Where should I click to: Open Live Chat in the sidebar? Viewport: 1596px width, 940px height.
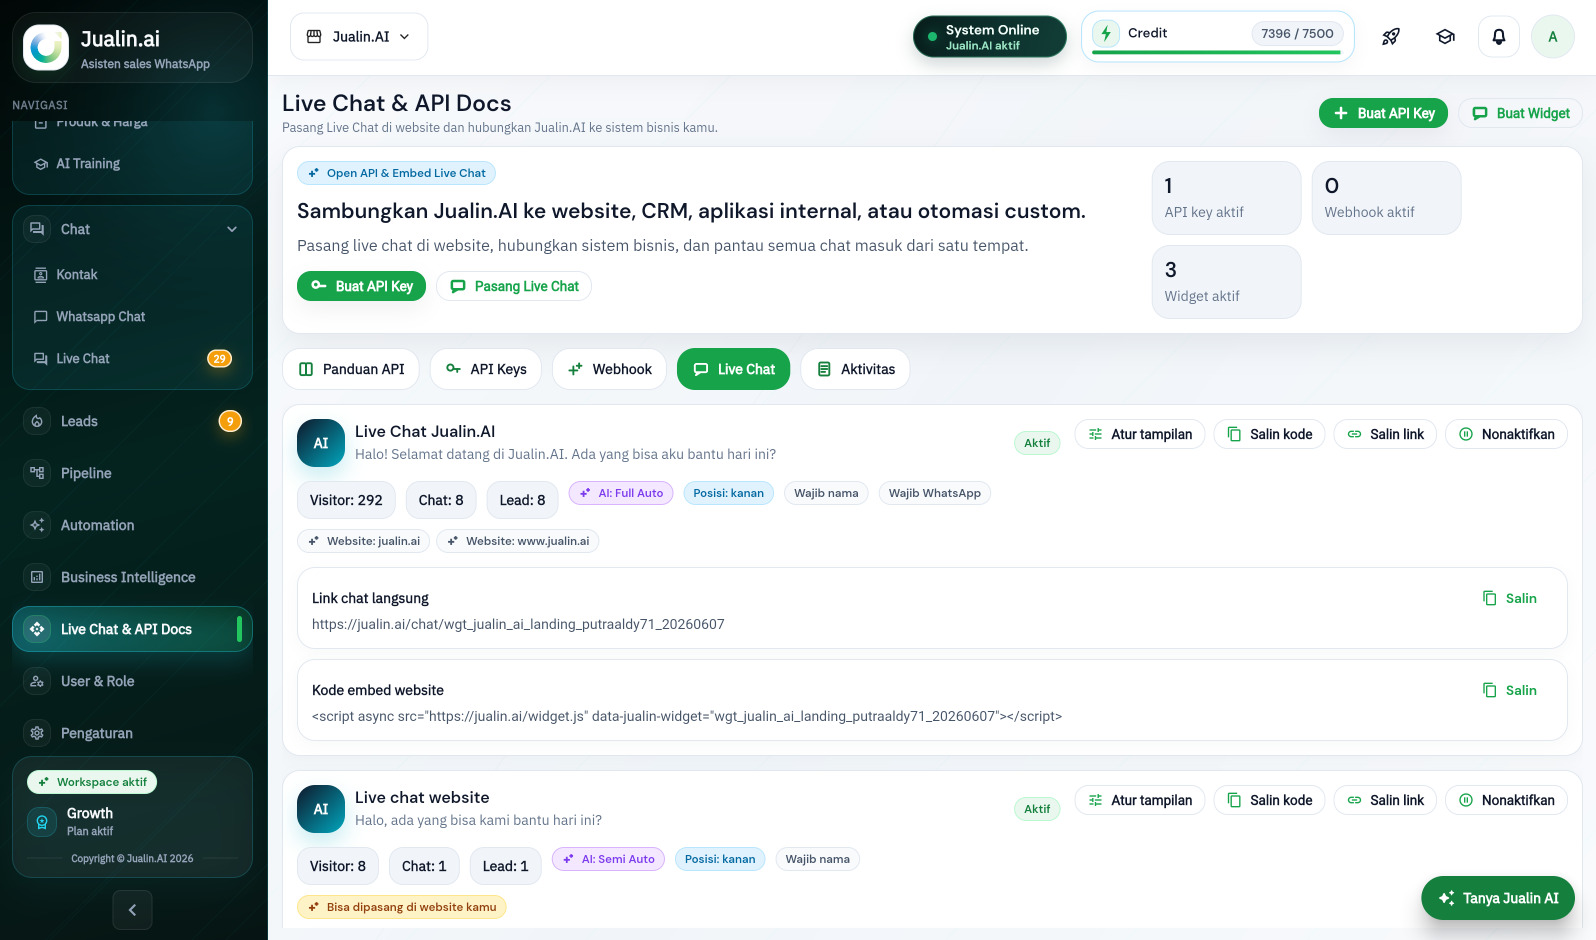(132, 359)
